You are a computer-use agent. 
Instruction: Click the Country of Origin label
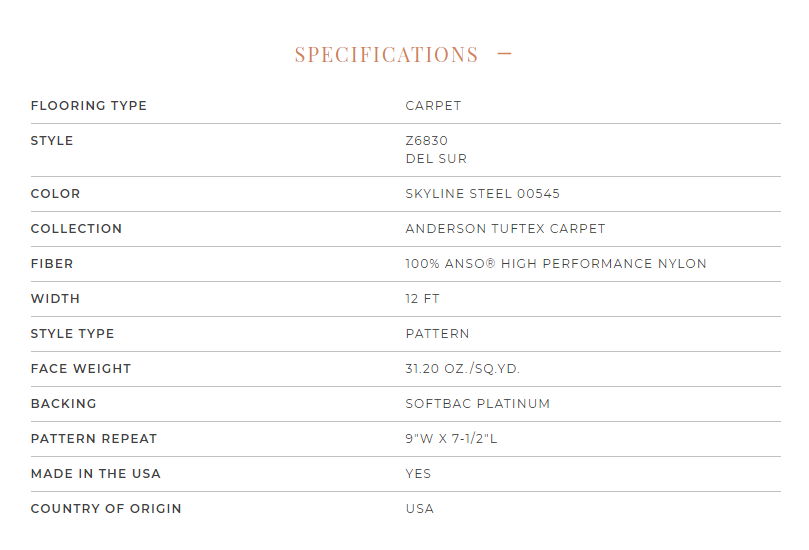(106, 509)
